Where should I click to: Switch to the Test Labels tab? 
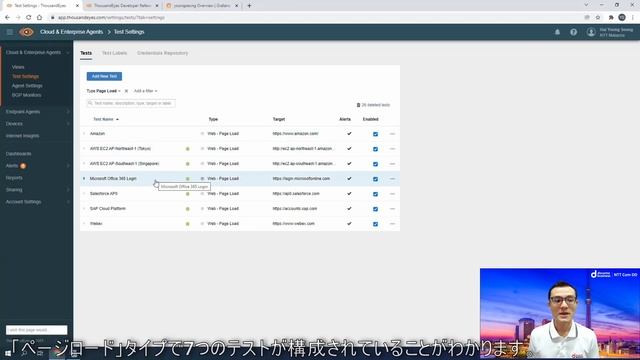pos(114,53)
